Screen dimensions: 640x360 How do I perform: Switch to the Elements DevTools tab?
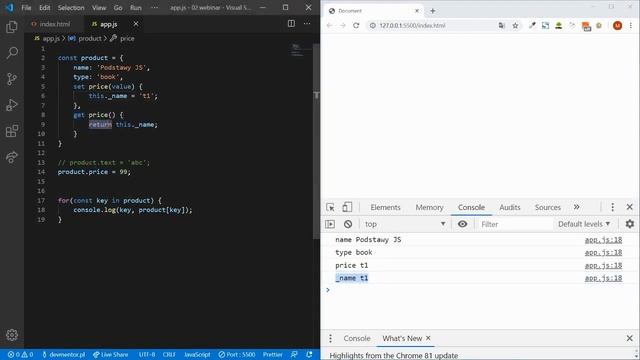click(385, 207)
